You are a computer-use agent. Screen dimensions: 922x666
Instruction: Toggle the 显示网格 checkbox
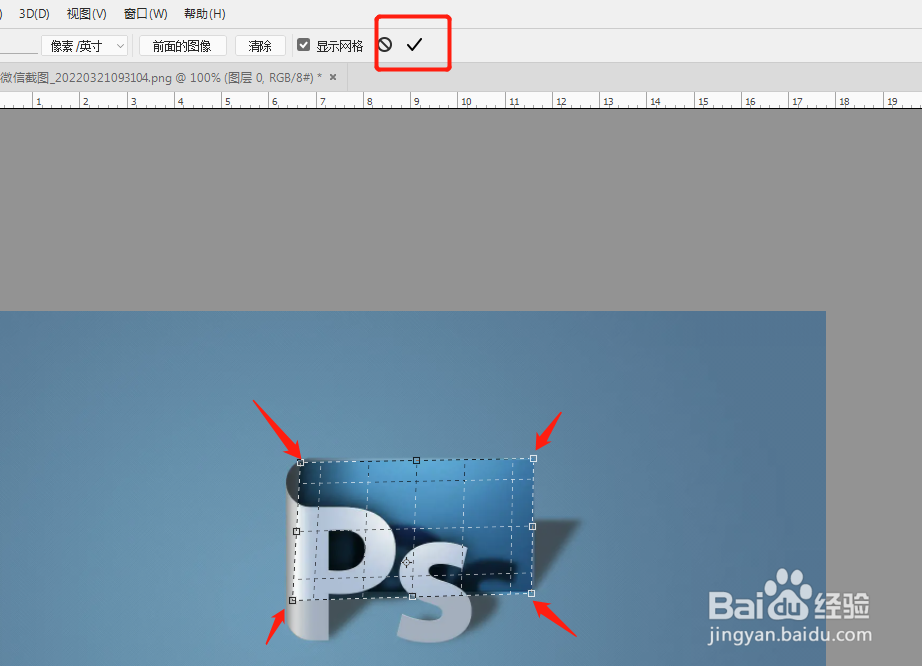(x=303, y=45)
